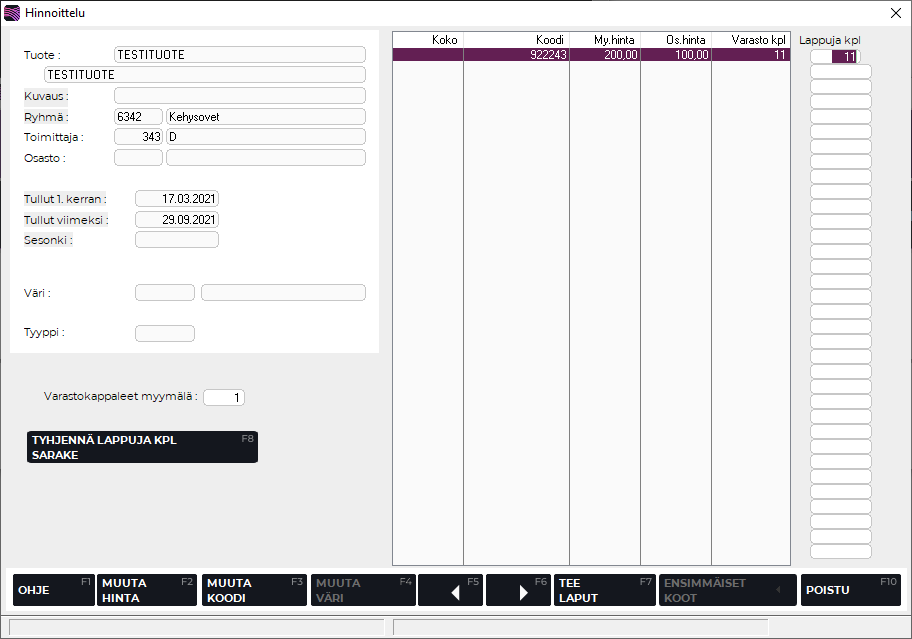The width and height of the screenshot is (912, 639).
Task: Click the Varastokappaleet myymälä field
Action: [223, 398]
